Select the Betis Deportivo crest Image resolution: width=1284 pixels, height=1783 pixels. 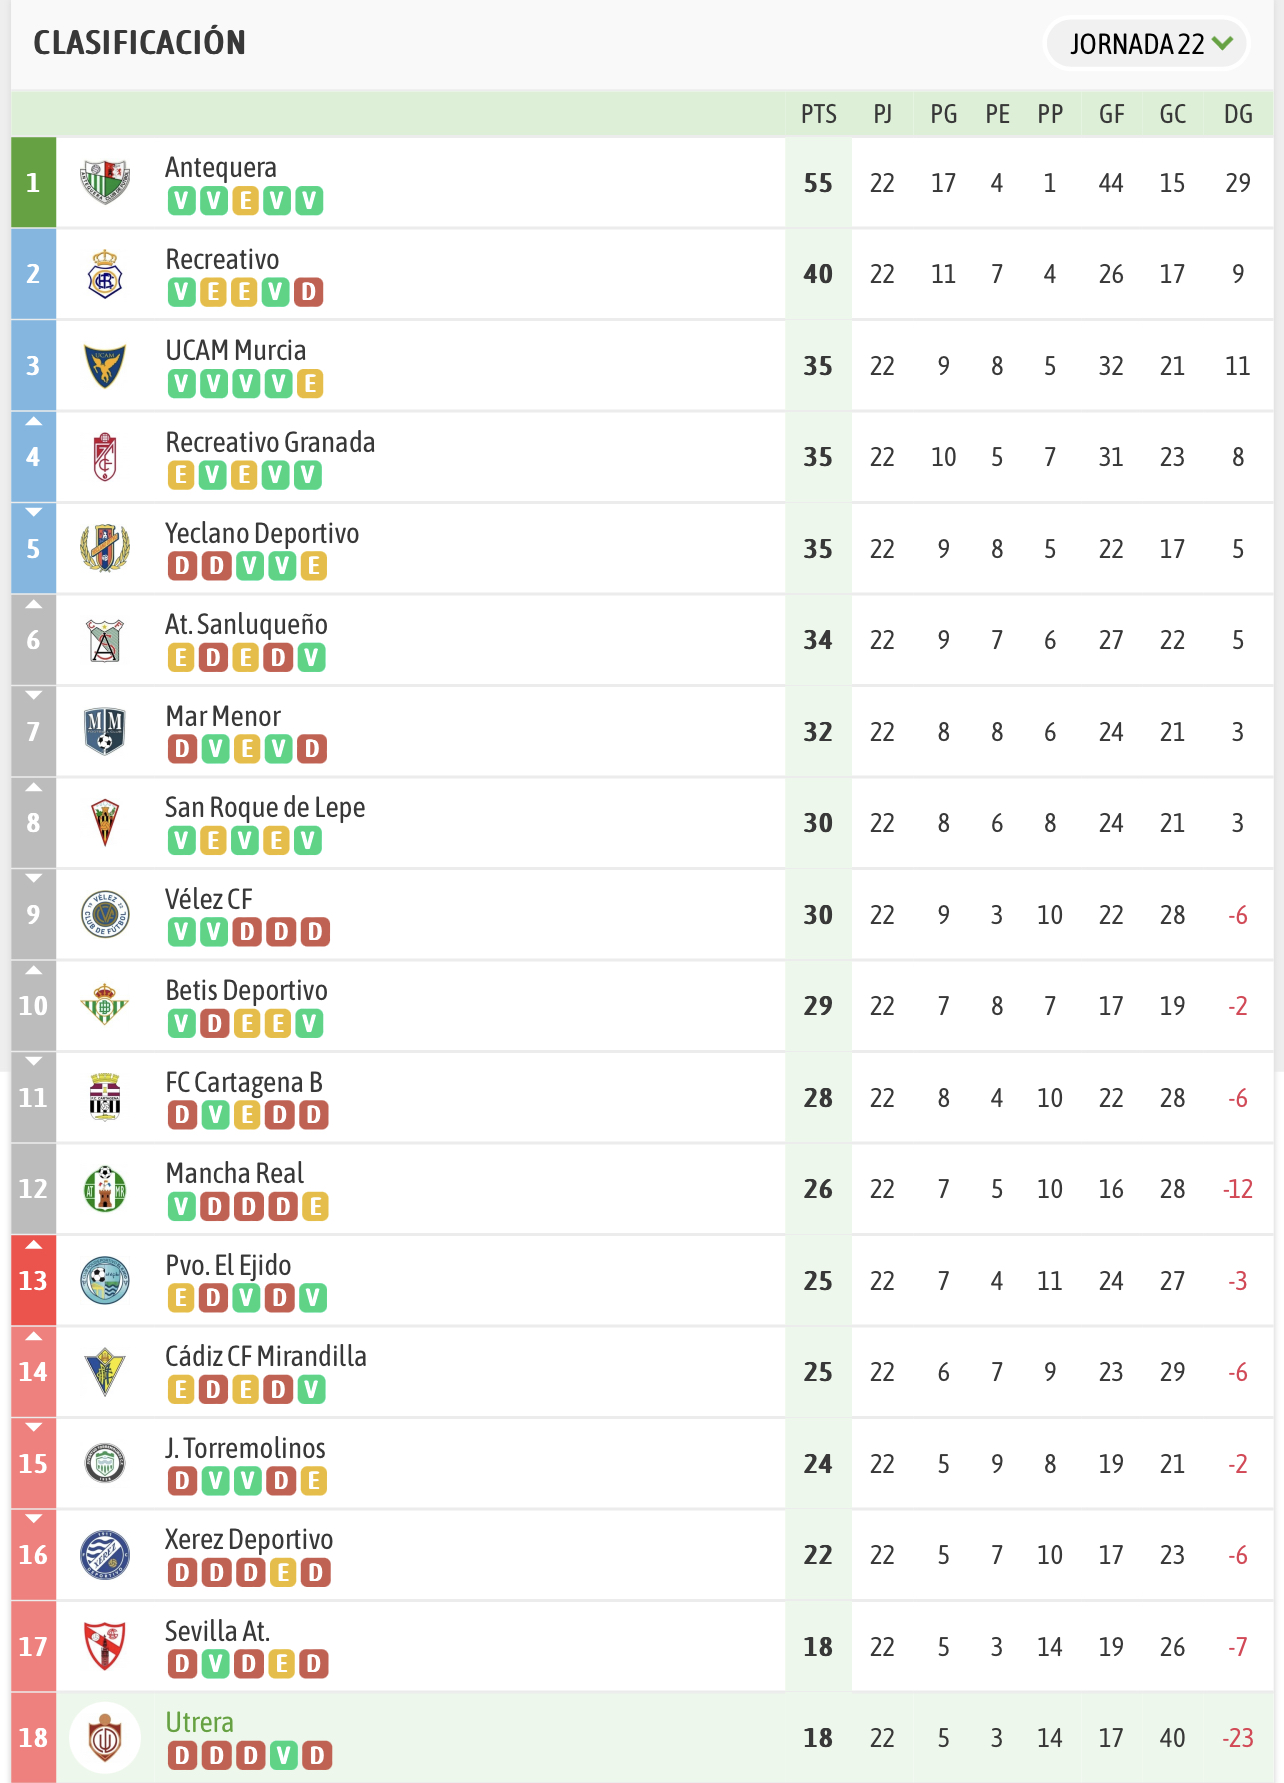(105, 1005)
